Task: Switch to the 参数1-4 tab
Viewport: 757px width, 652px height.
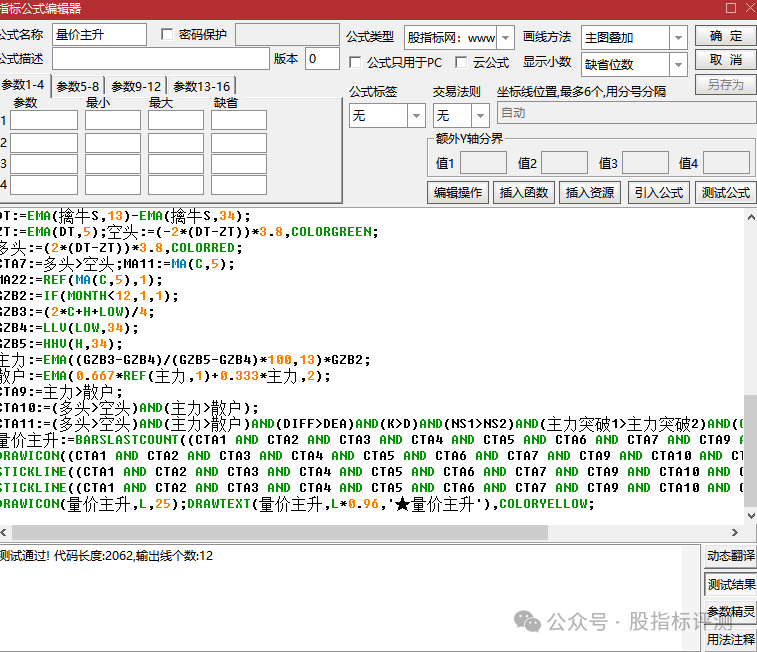Action: click(x=23, y=85)
